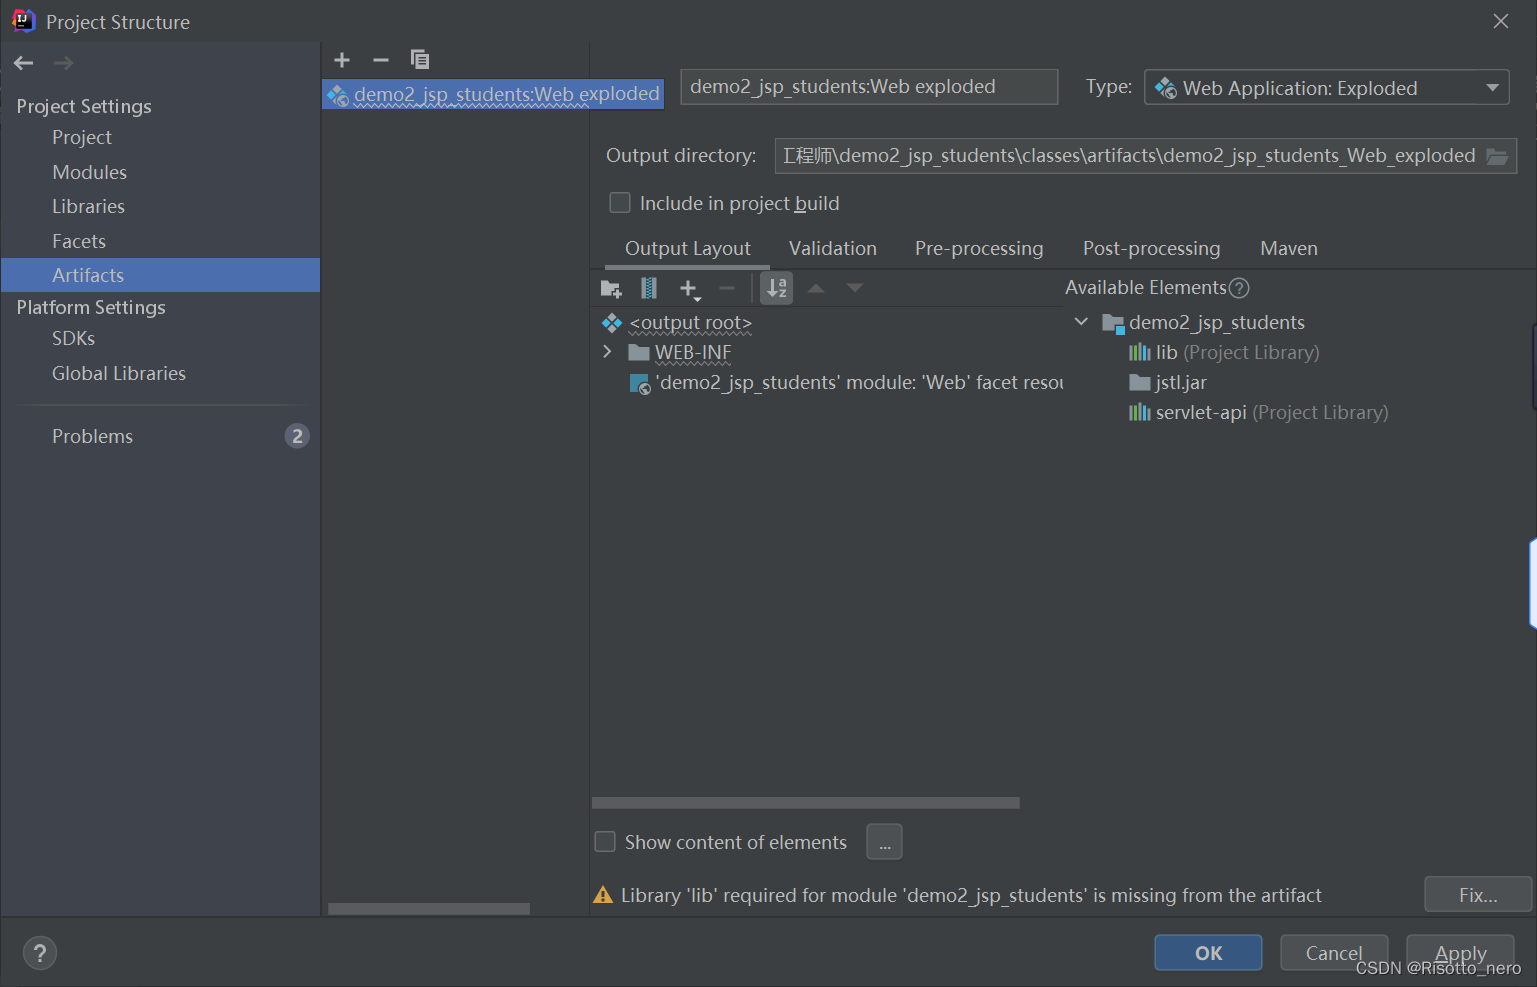Click the ellipsis button beside Show content
The width and height of the screenshot is (1537, 987).
(x=884, y=842)
